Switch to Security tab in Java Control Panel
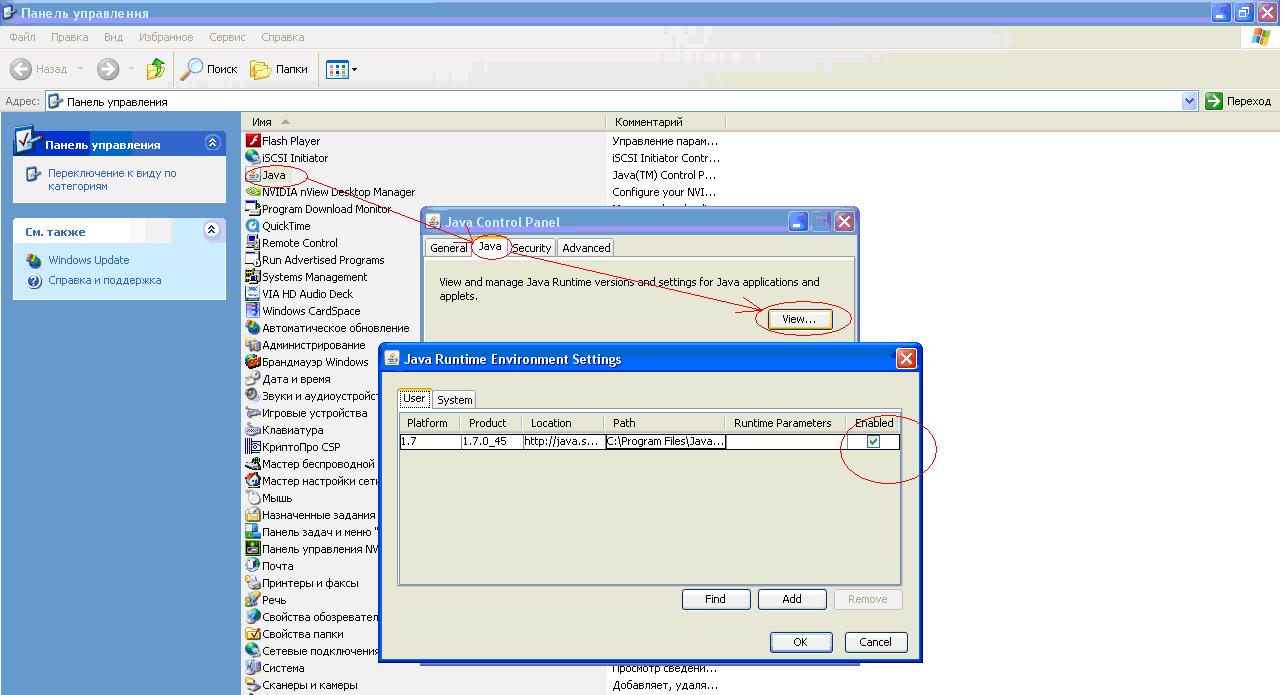The image size is (1286, 695). coord(531,248)
